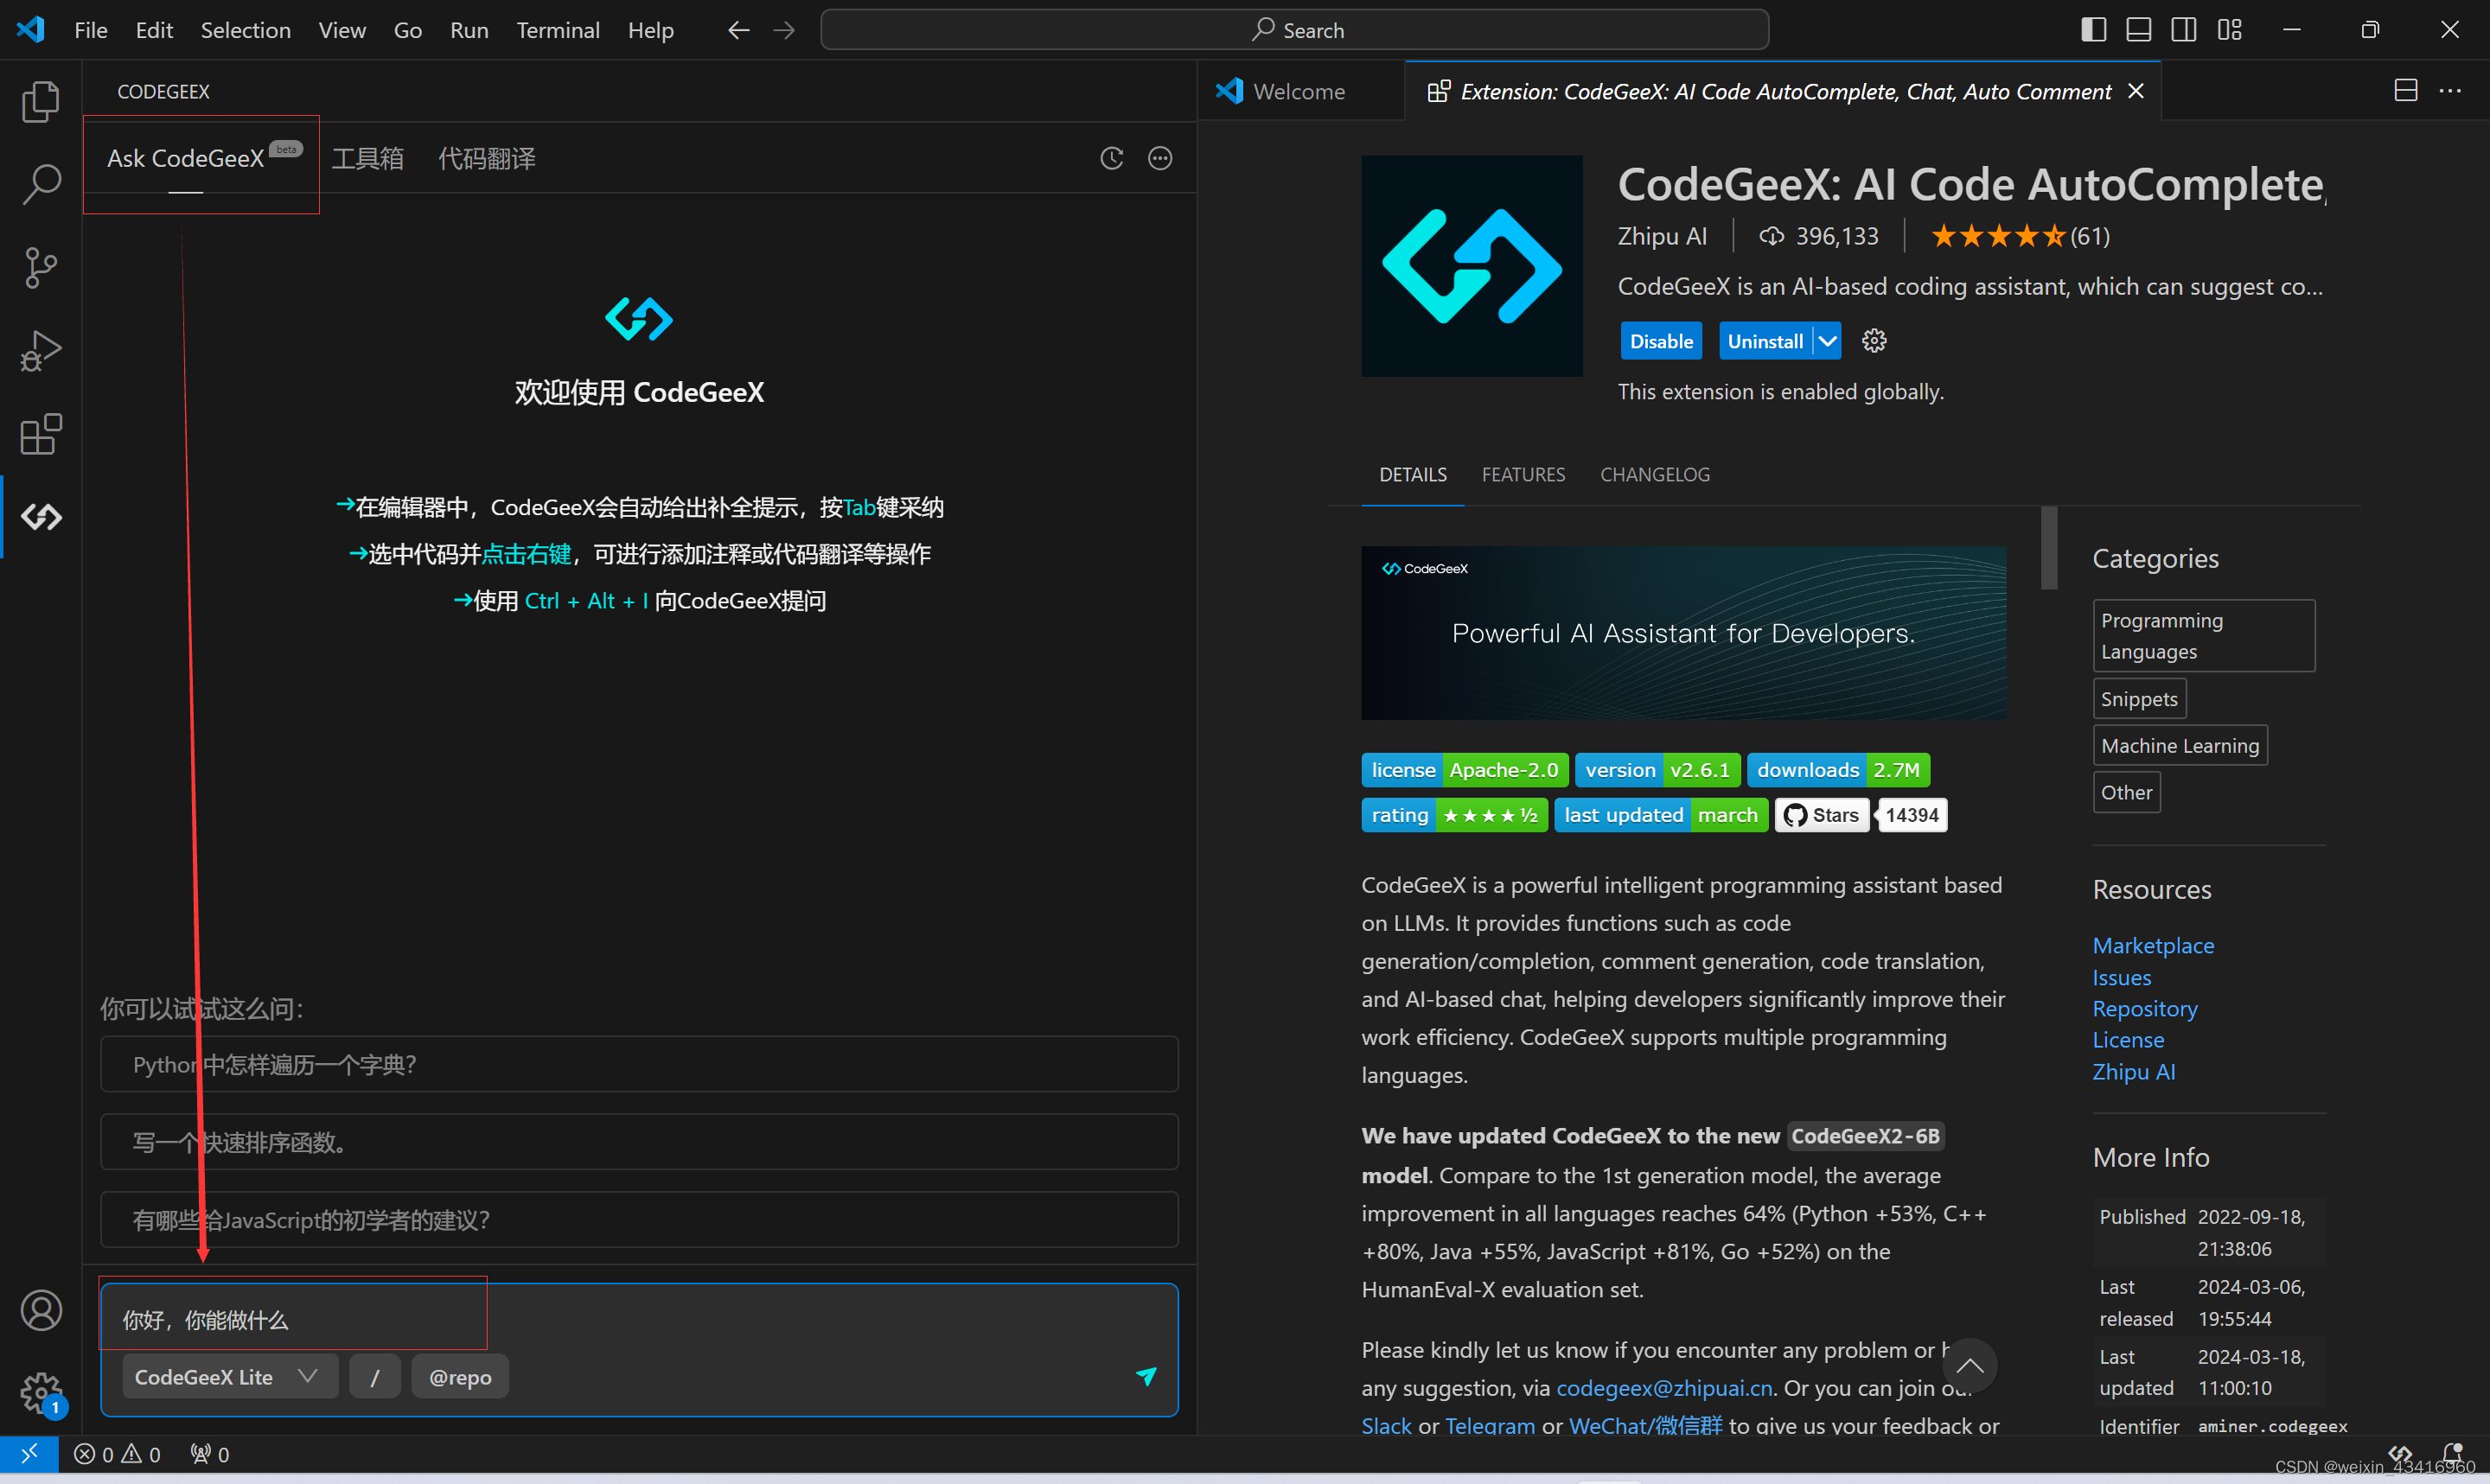This screenshot has height=1484, width=2490.
Task: Click CodeGeeX status bar icon
Action: (2400, 1454)
